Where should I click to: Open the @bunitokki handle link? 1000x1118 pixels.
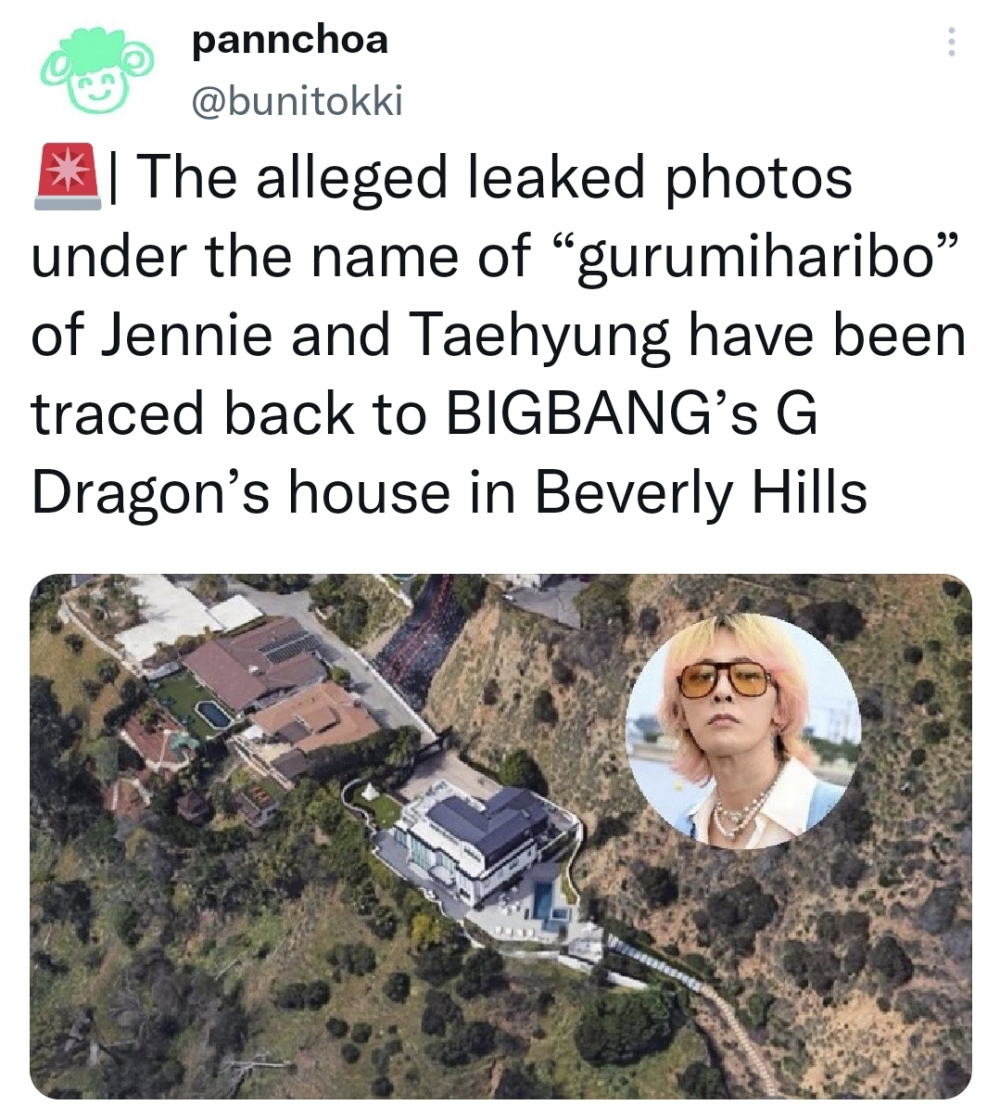pyautogui.click(x=297, y=100)
